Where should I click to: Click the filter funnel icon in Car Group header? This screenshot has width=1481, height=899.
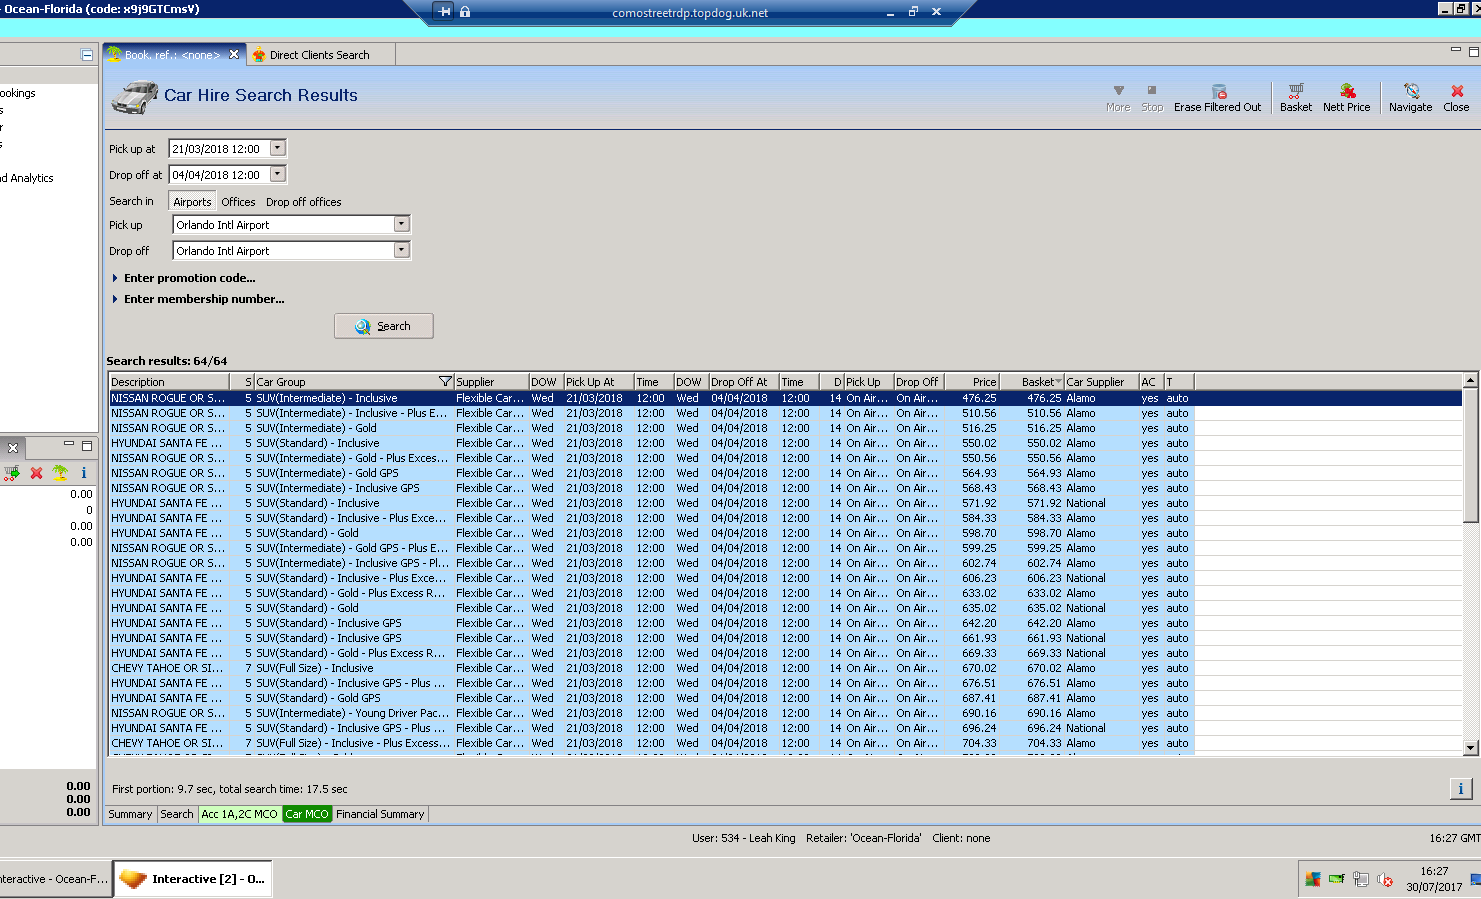(445, 382)
